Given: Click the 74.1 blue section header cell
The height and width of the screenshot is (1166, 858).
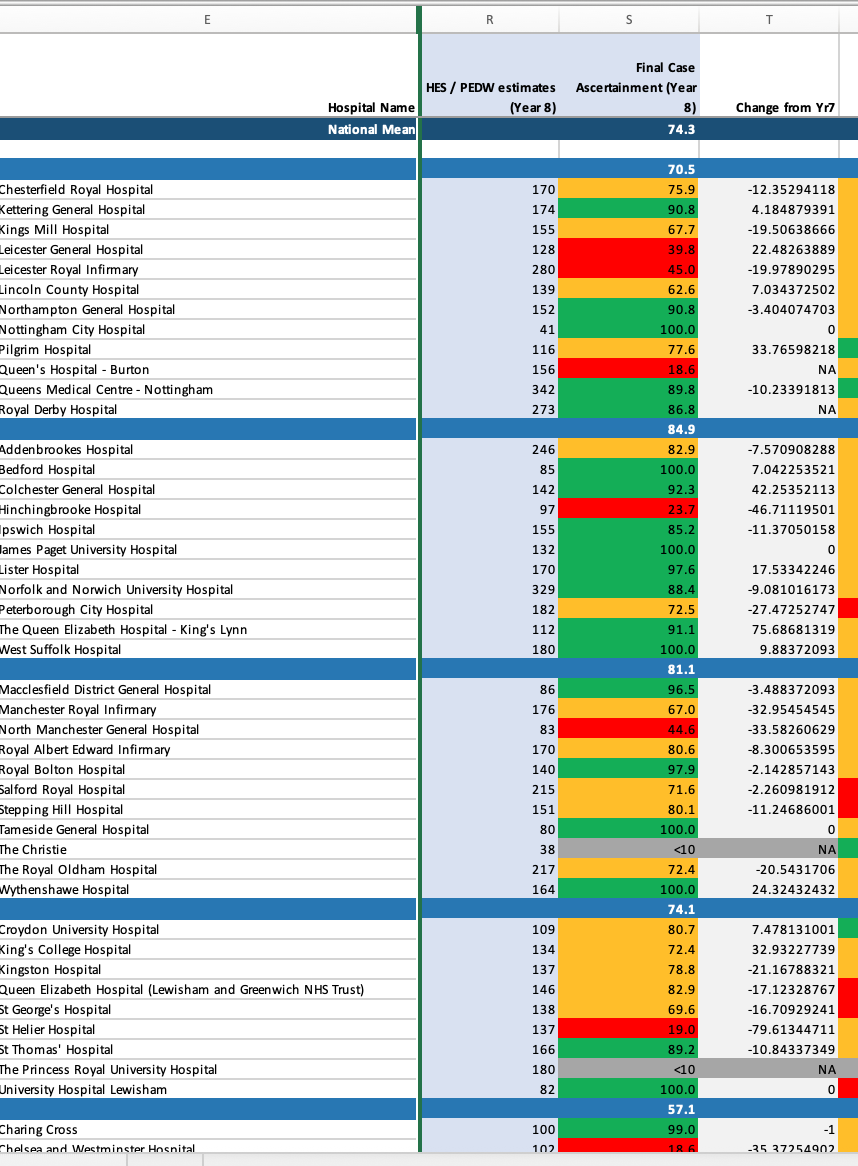Looking at the screenshot, I should click(x=628, y=908).
